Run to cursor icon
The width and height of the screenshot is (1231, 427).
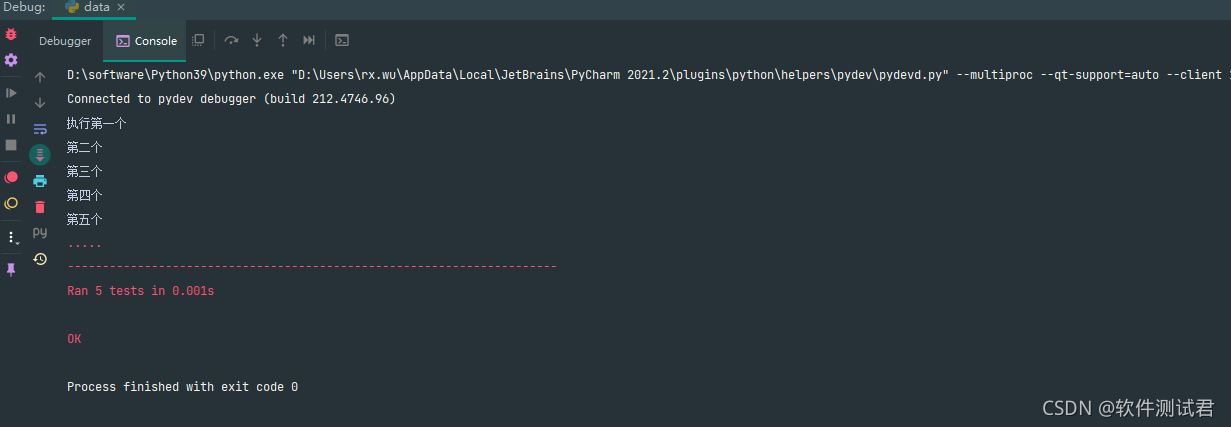309,40
